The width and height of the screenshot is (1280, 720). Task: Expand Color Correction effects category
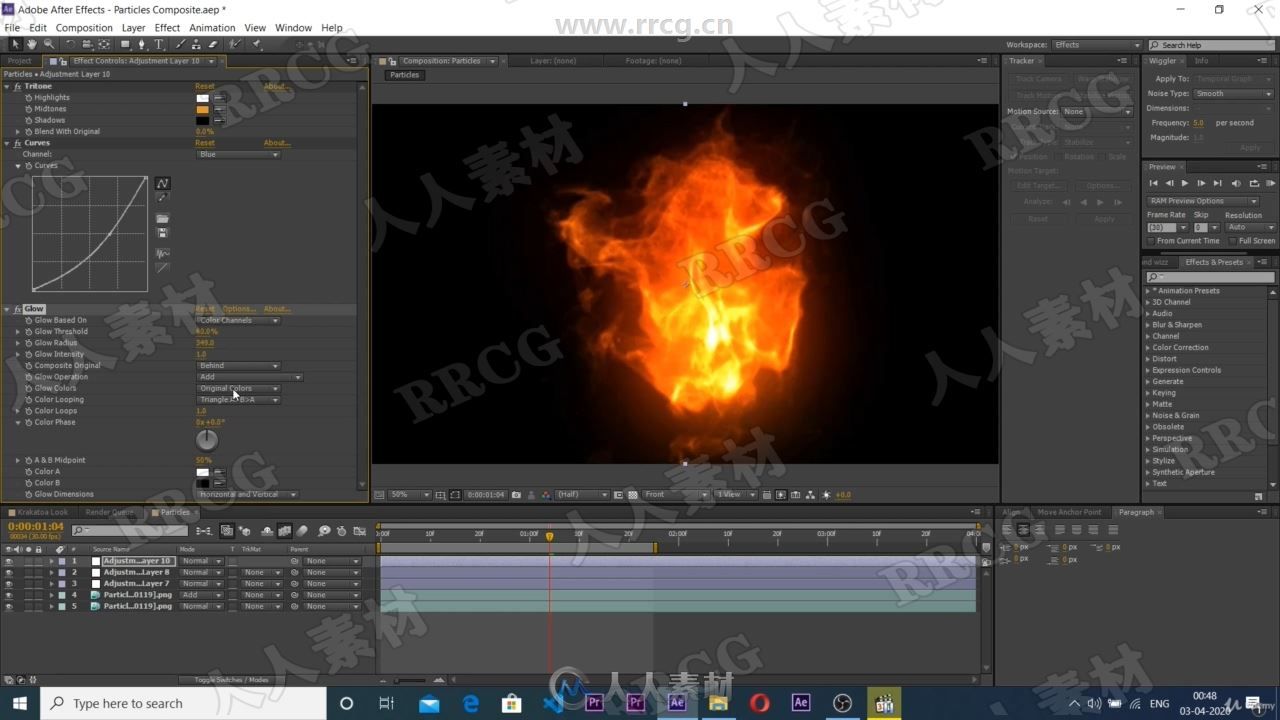click(x=1148, y=347)
